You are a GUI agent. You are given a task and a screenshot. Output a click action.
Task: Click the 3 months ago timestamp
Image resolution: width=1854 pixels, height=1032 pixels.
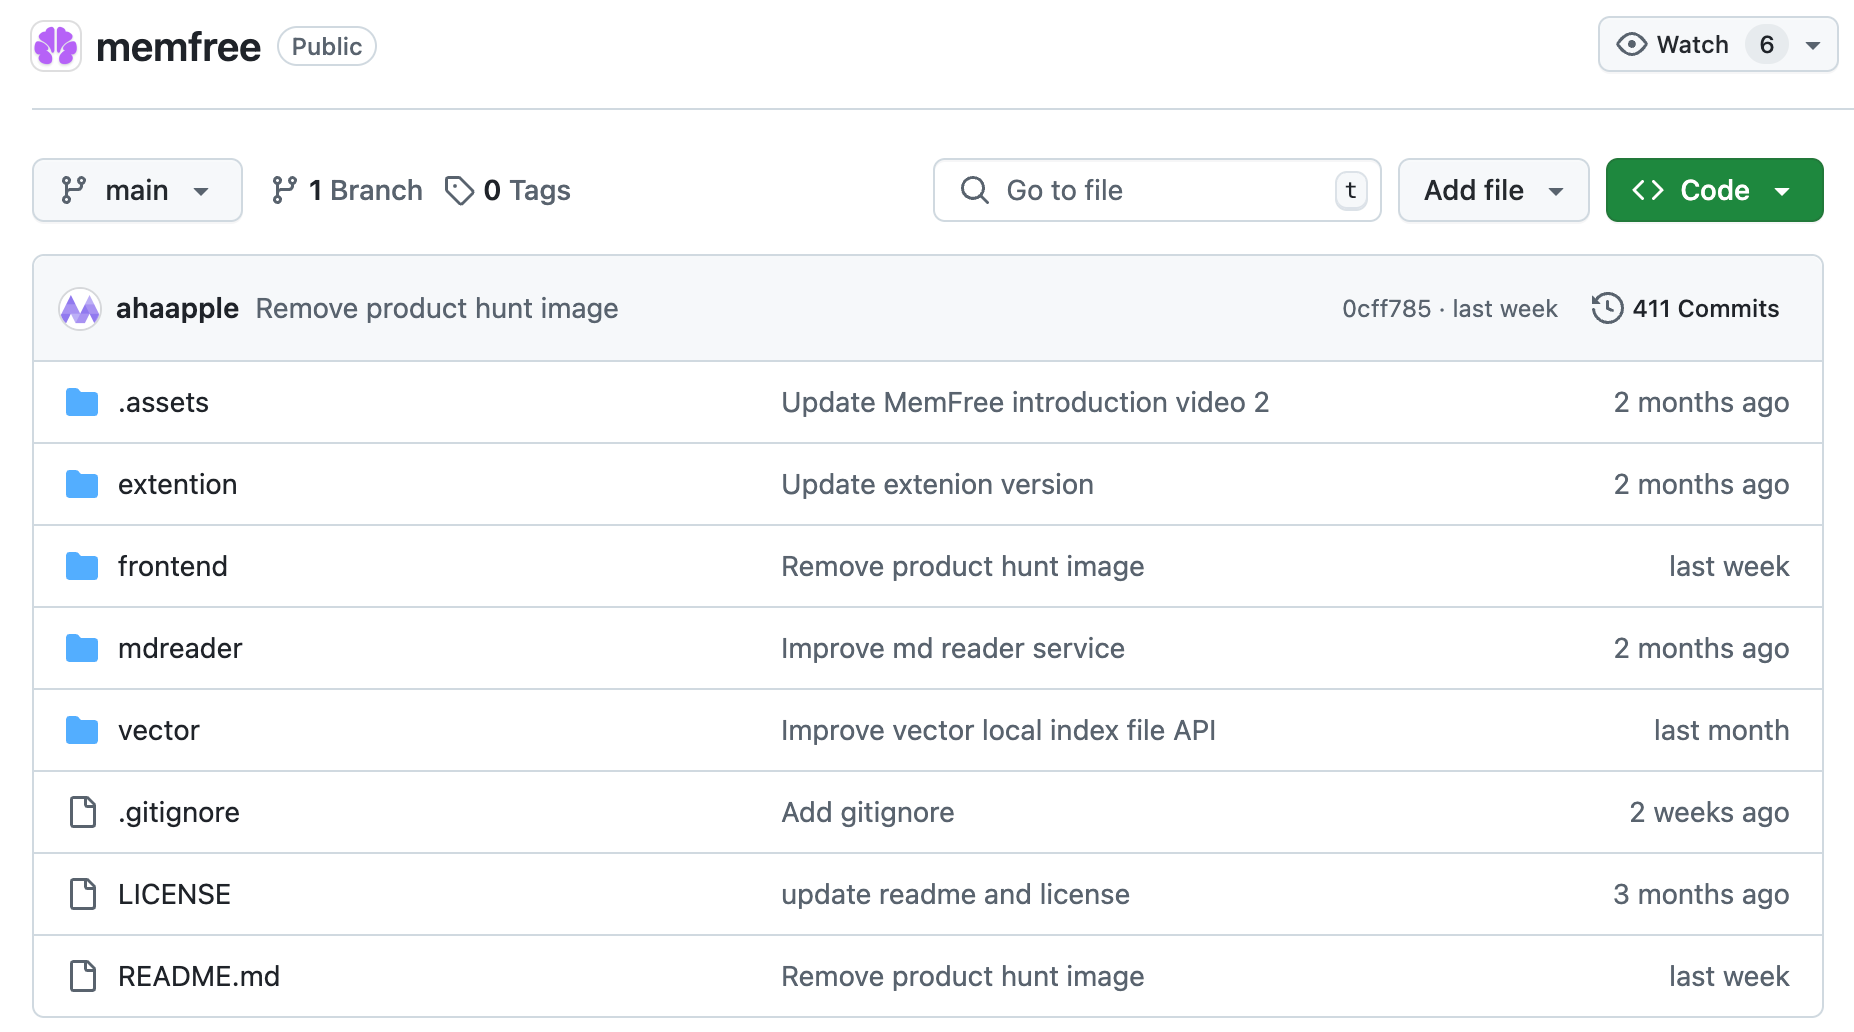point(1701,894)
